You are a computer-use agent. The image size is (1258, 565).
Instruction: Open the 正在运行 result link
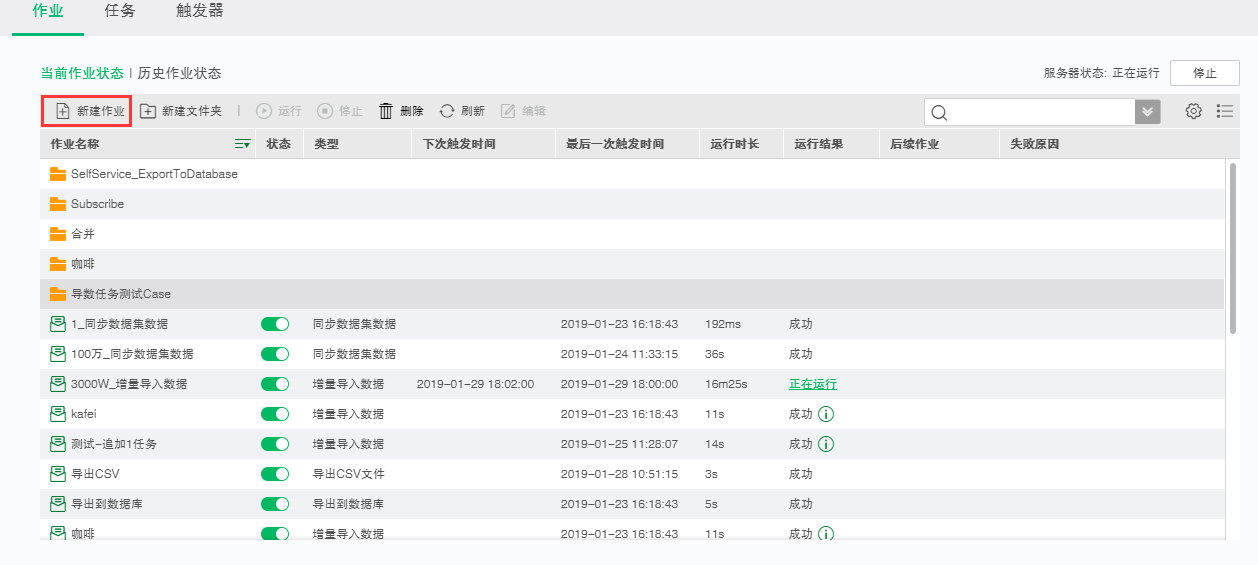pos(812,384)
